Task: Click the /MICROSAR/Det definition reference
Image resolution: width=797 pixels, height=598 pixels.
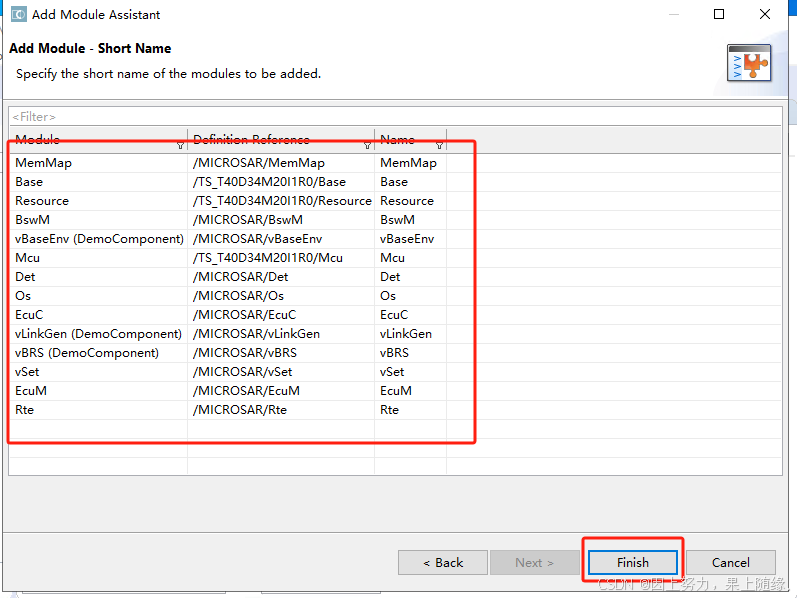Action: point(281,277)
